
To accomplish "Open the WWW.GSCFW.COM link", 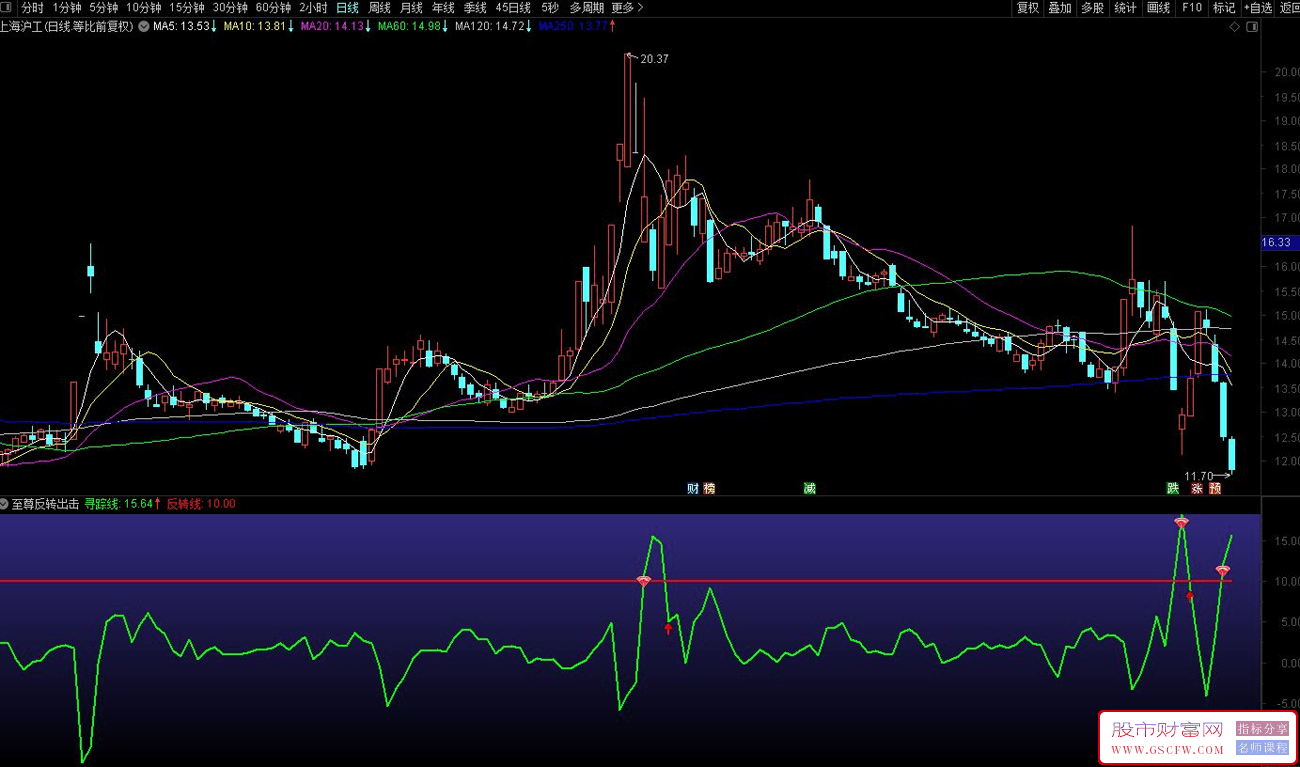I will 1167,749.
